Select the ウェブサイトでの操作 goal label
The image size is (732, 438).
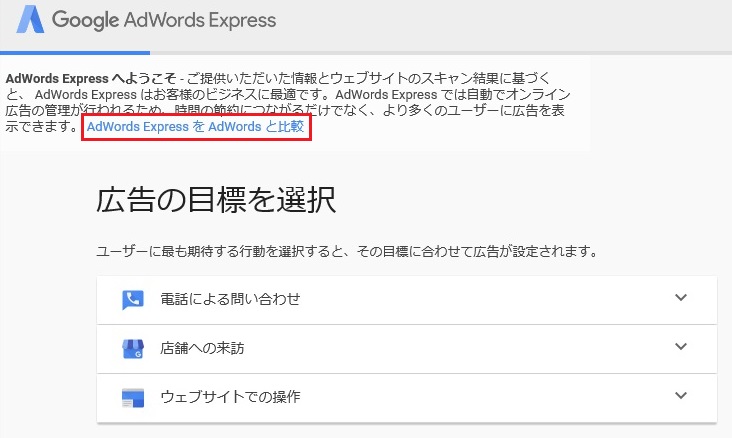click(230, 397)
